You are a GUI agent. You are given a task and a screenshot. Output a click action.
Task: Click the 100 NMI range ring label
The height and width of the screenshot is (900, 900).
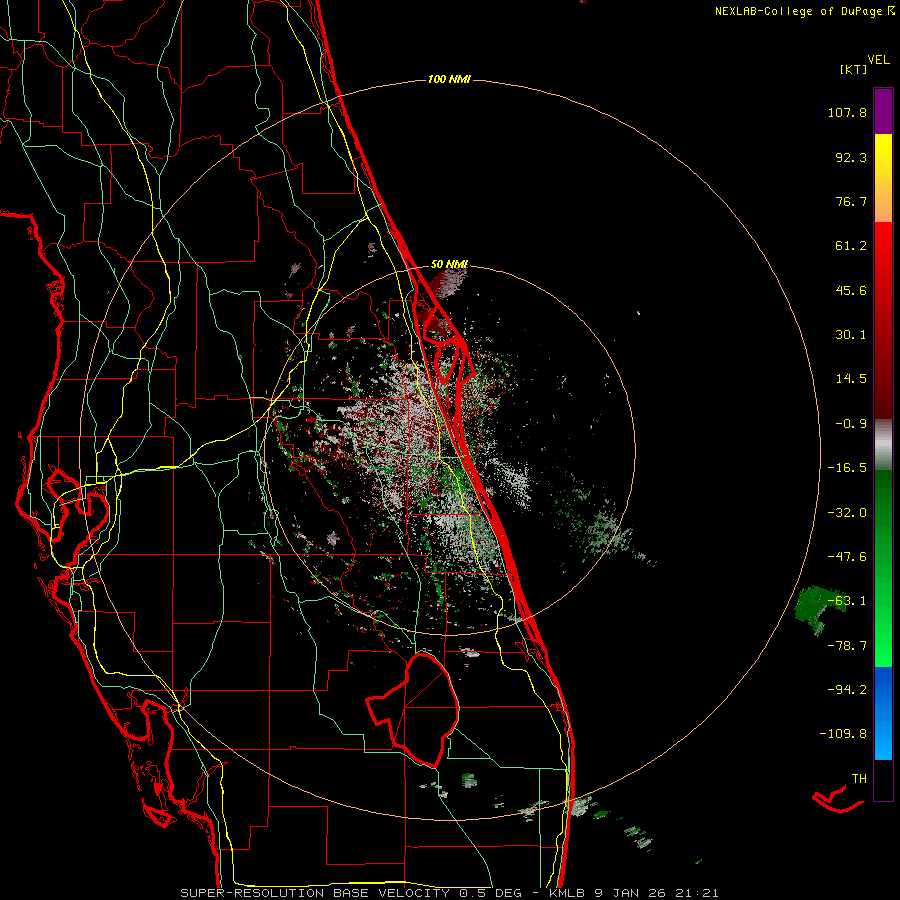point(449,79)
